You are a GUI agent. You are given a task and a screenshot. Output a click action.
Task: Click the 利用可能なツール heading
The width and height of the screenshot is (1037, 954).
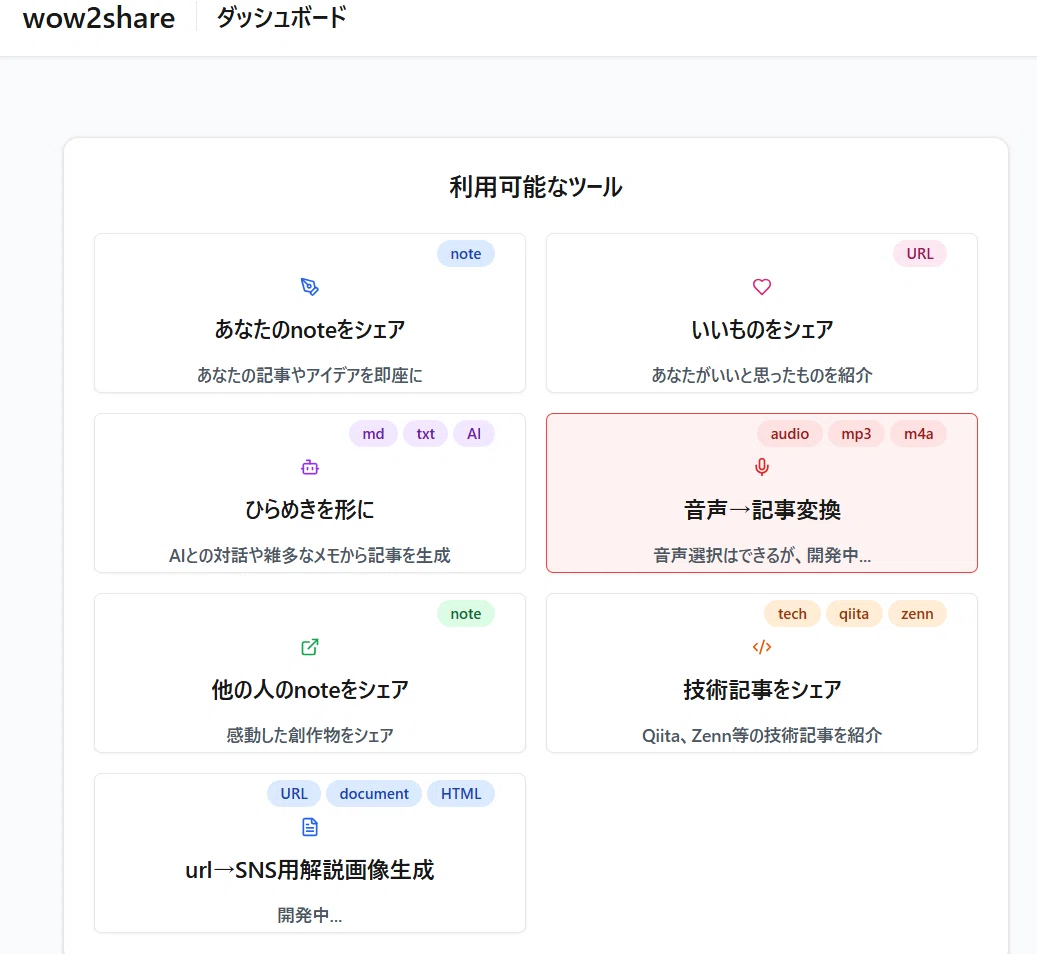[536, 187]
